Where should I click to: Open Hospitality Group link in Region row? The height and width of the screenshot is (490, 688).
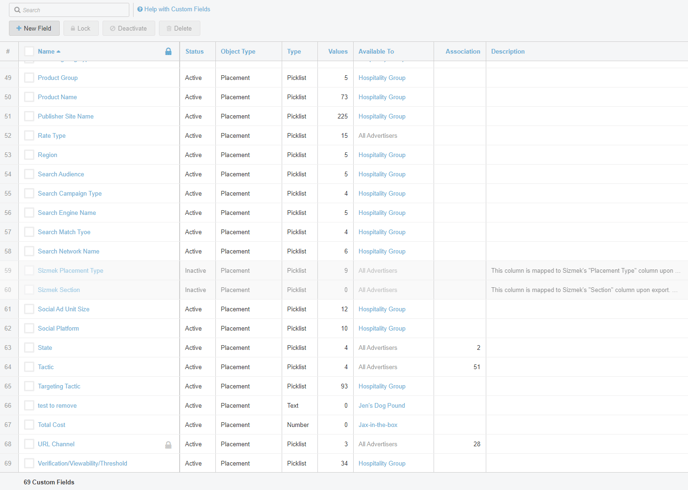point(382,155)
